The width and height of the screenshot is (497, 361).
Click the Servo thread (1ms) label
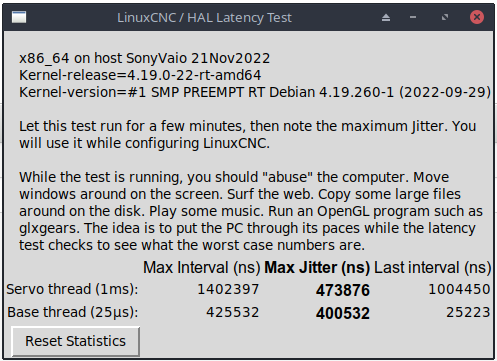72,289
